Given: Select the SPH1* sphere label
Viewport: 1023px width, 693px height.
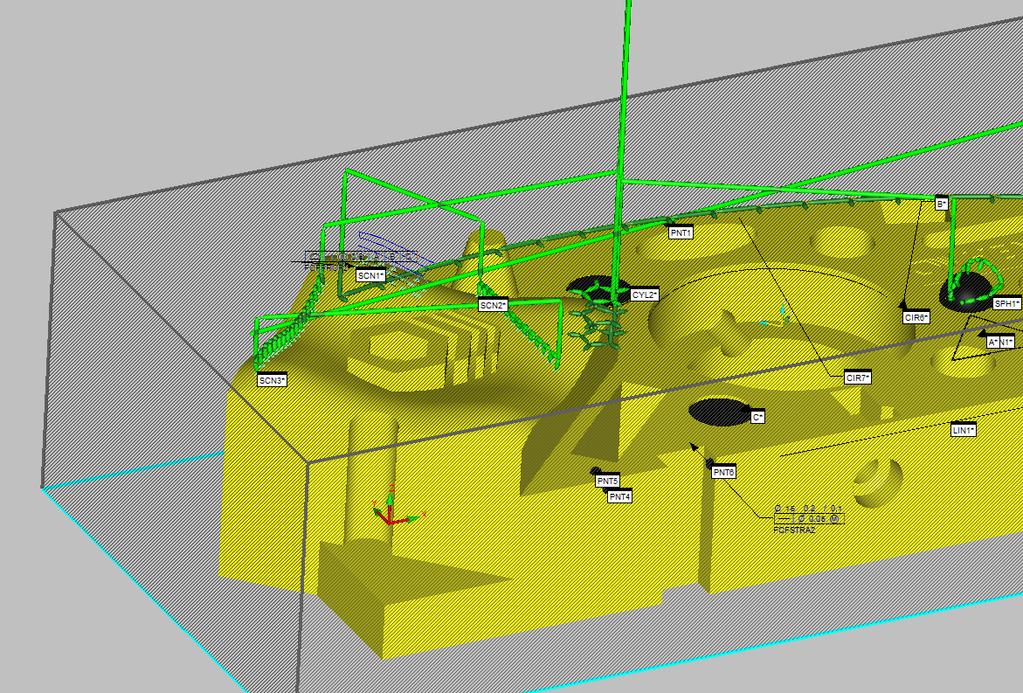Looking at the screenshot, I should 1007,303.
